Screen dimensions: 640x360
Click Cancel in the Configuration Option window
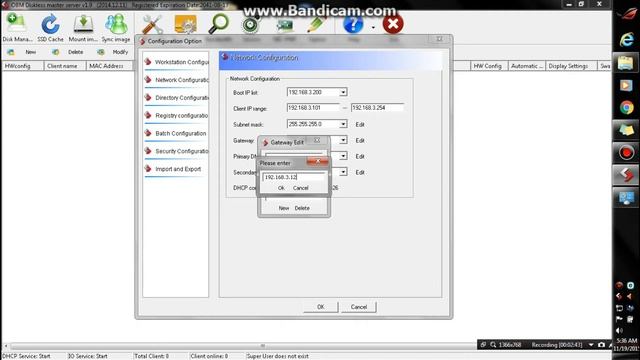[359, 307]
